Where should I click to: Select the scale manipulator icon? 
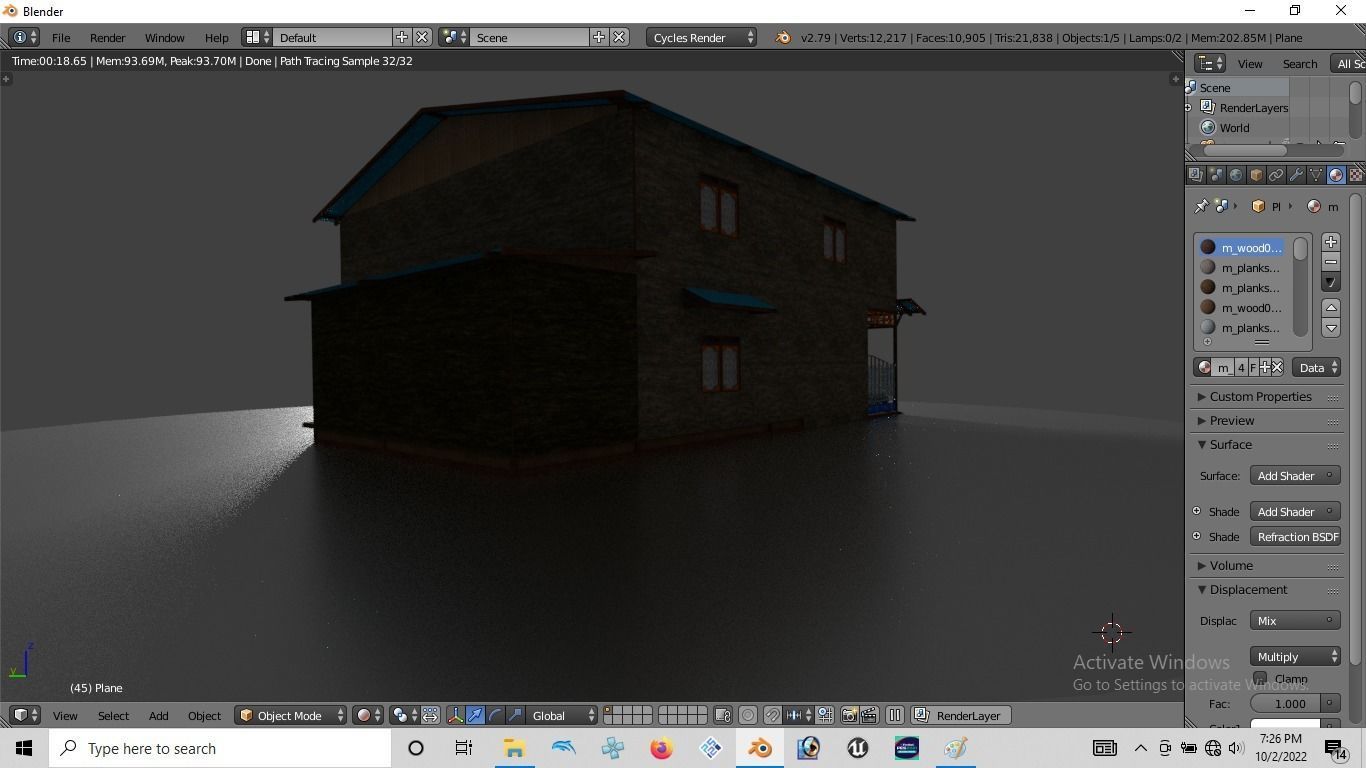[x=515, y=716]
